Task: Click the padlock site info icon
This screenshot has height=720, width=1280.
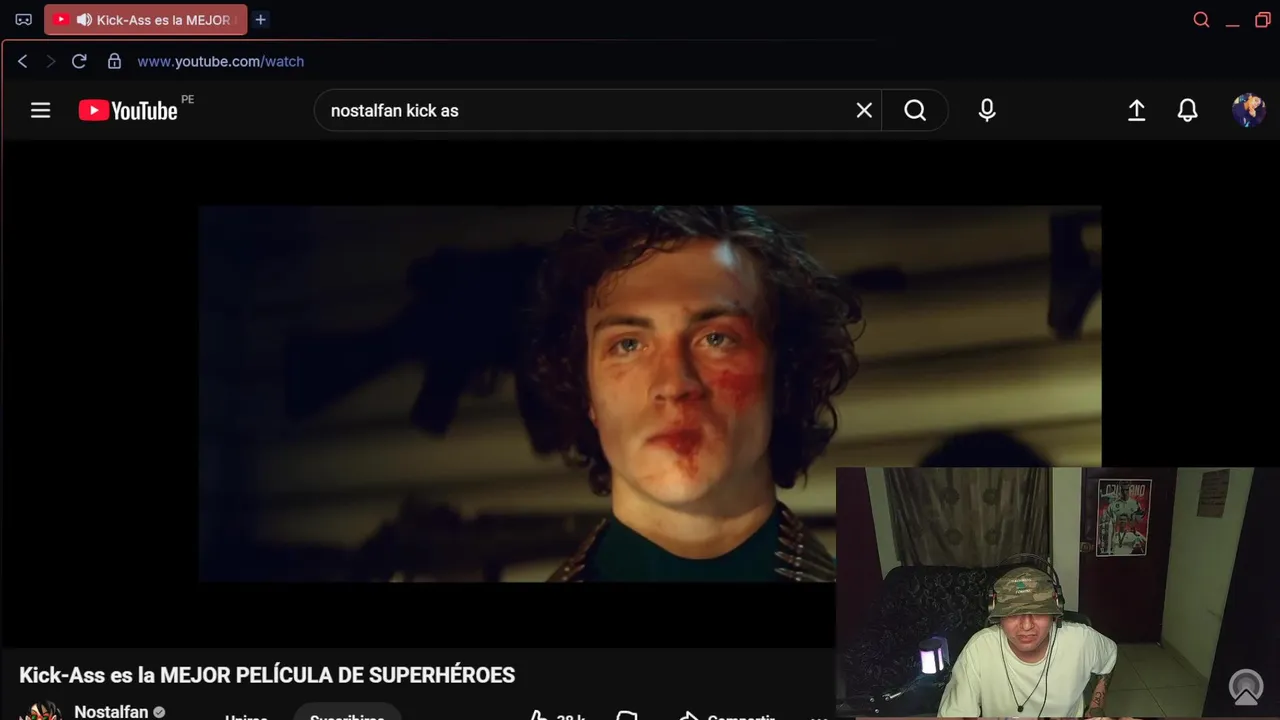Action: click(114, 61)
